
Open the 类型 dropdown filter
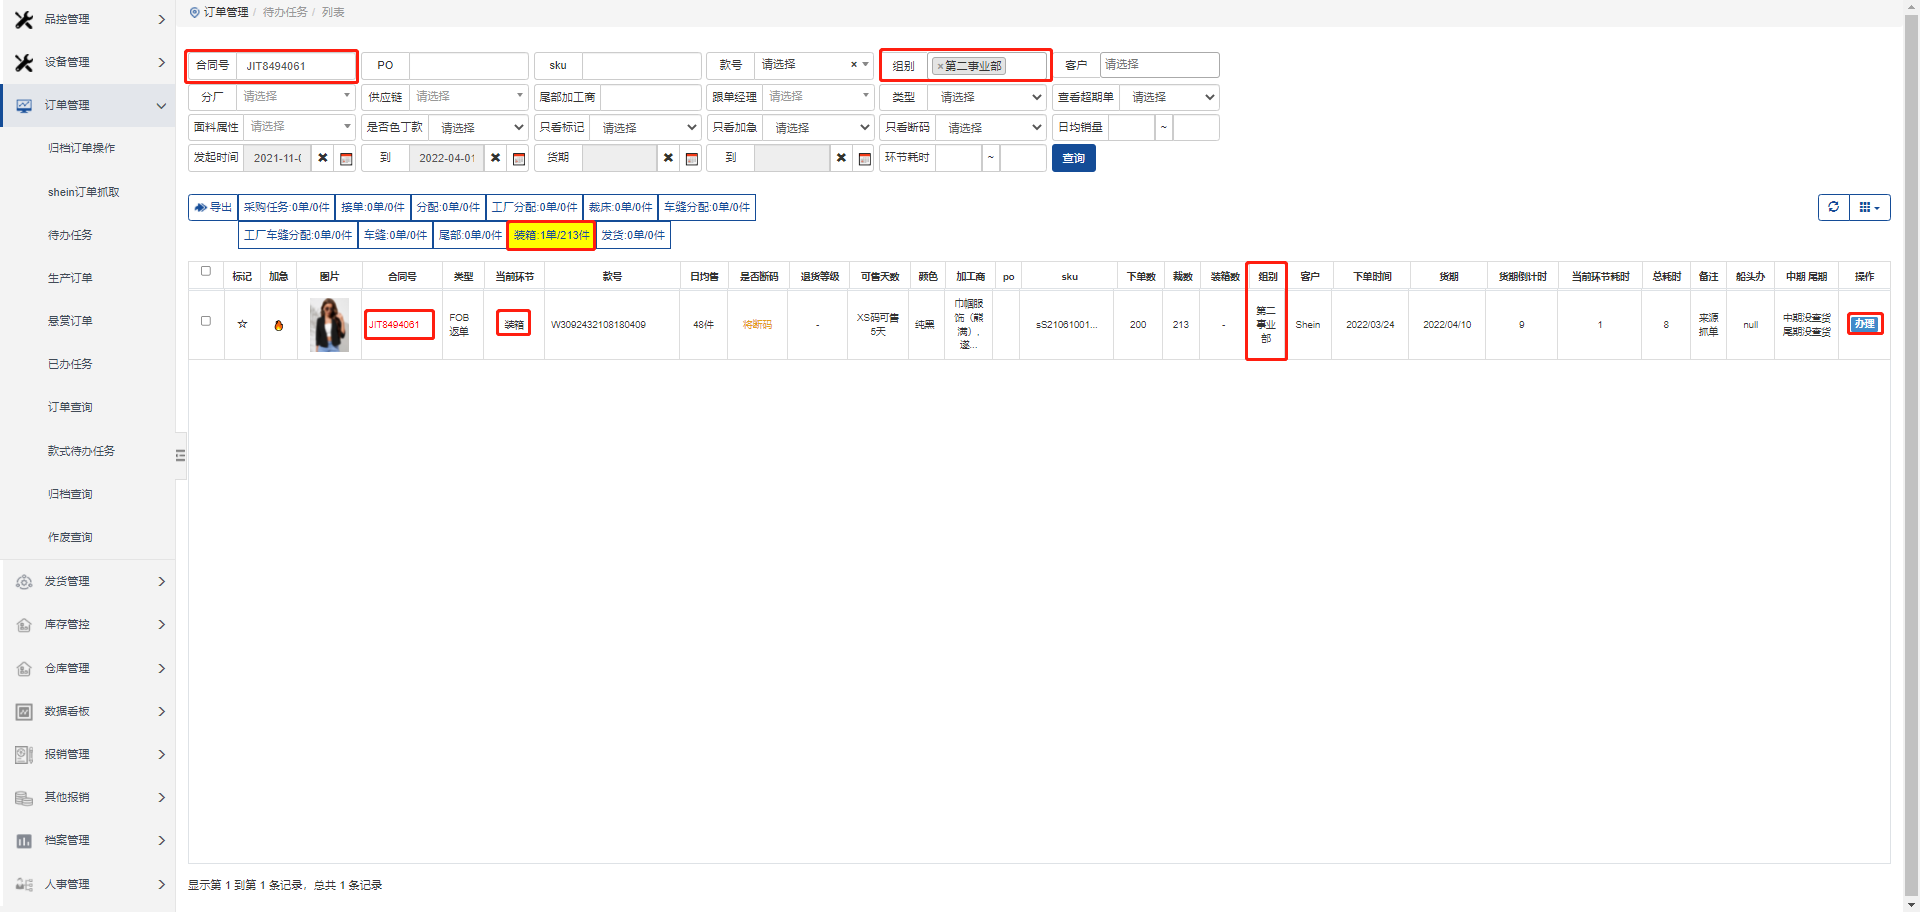(x=988, y=97)
